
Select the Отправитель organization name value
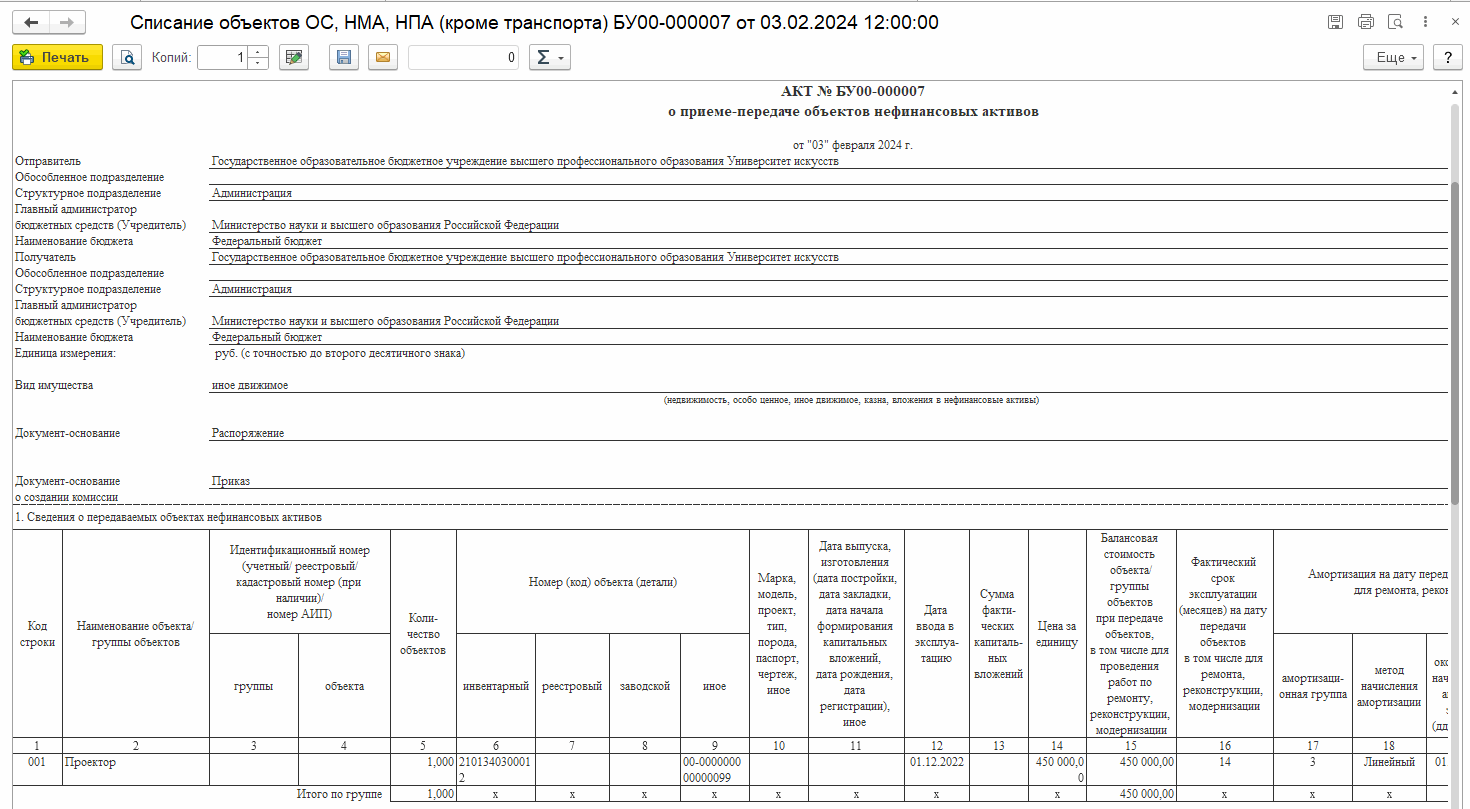click(525, 161)
